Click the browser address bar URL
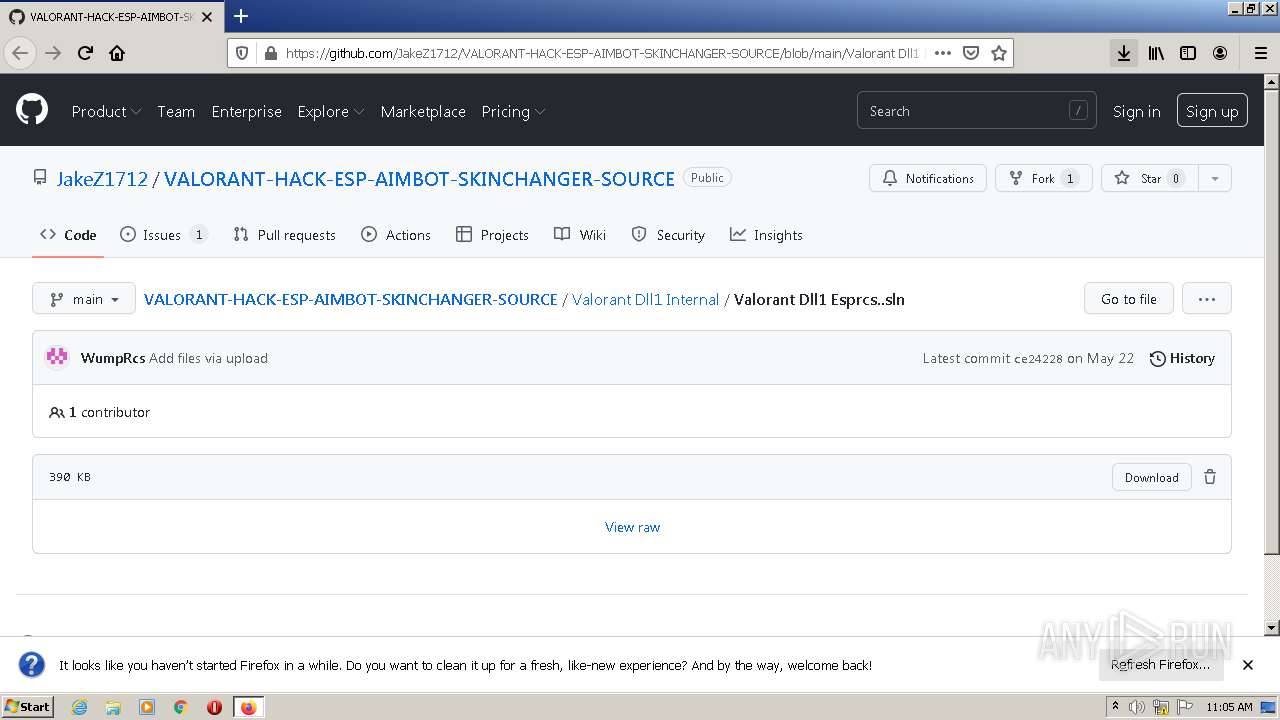The width and height of the screenshot is (1280, 720). click(602, 53)
